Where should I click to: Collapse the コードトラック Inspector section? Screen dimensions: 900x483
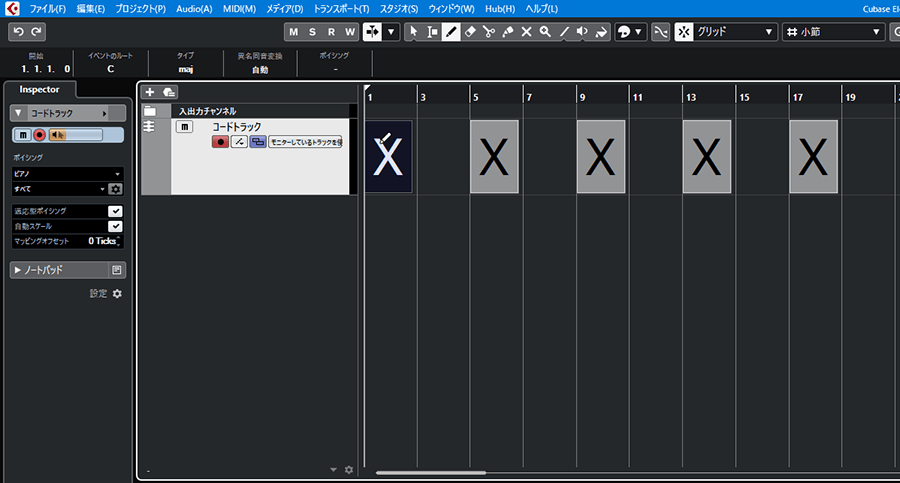pyautogui.click(x=18, y=113)
